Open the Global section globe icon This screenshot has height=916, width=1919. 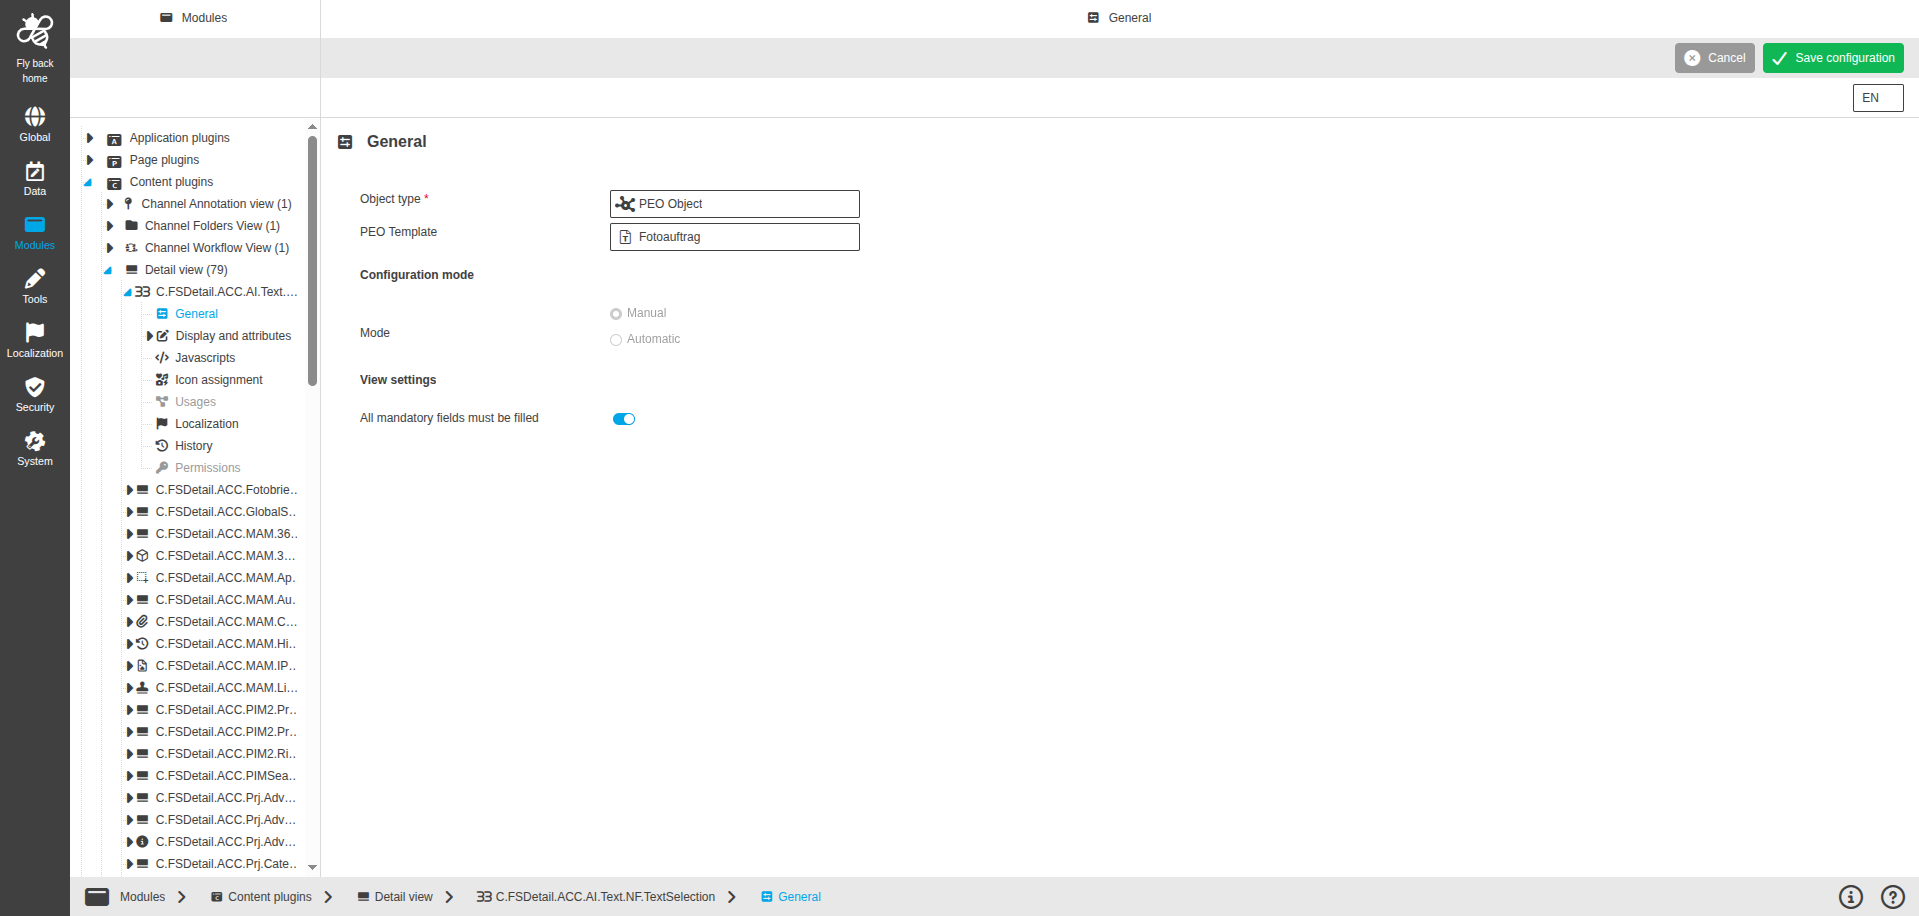point(35,117)
